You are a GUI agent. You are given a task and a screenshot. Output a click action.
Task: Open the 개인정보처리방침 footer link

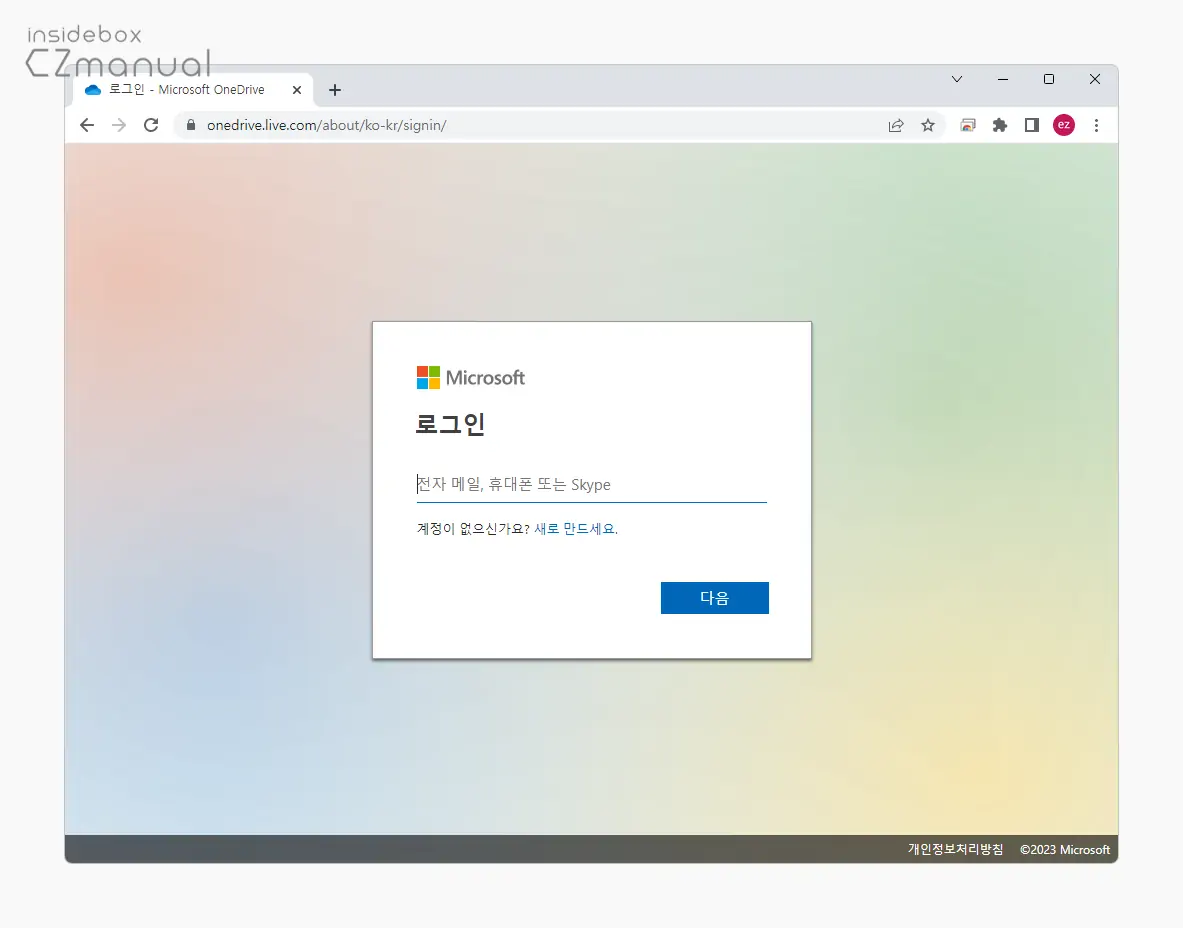pos(955,850)
